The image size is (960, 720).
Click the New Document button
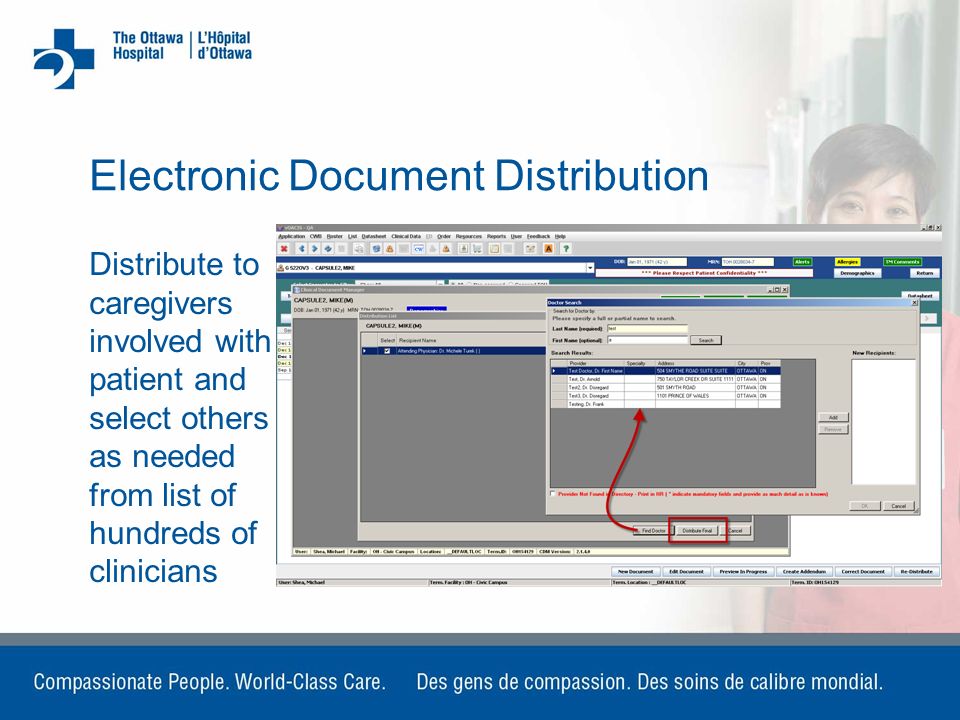point(636,571)
